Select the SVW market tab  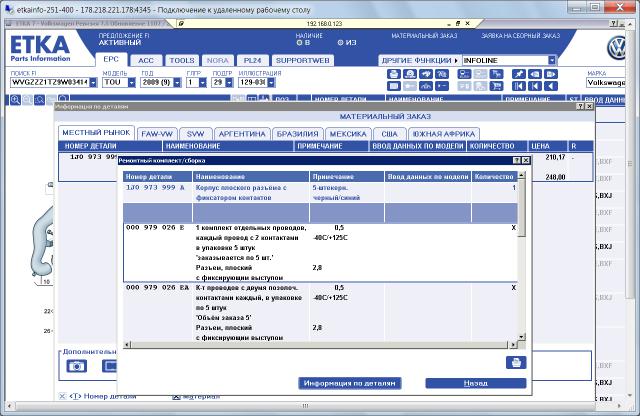tap(196, 134)
